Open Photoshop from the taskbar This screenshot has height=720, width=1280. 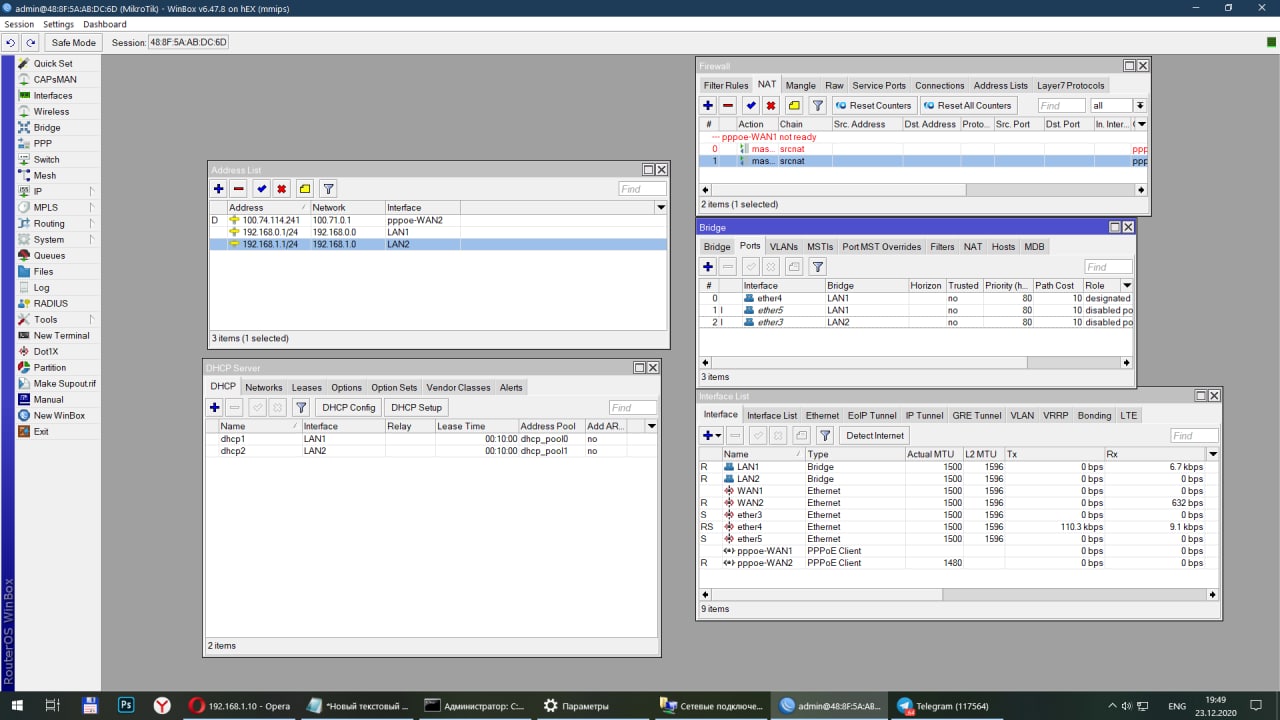click(x=126, y=705)
